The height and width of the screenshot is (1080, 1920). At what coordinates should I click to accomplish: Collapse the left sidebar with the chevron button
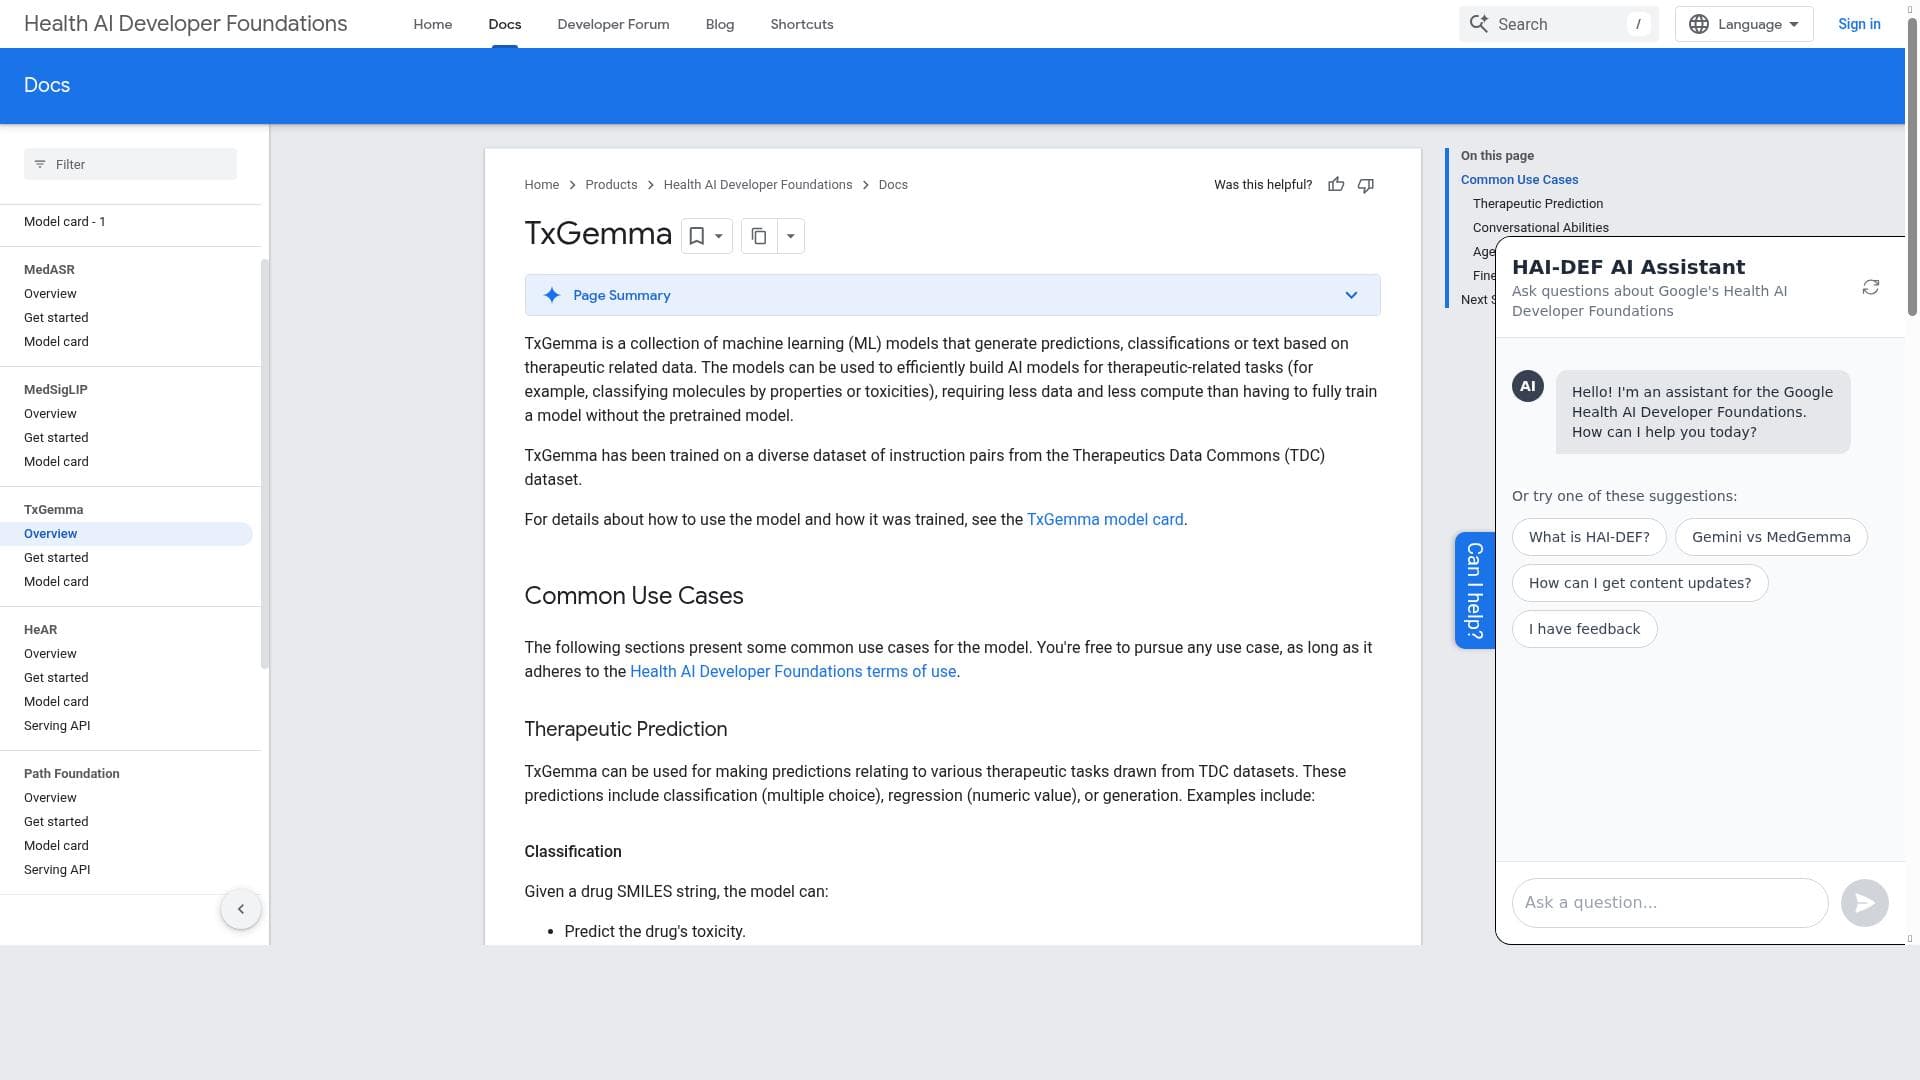pyautogui.click(x=241, y=909)
